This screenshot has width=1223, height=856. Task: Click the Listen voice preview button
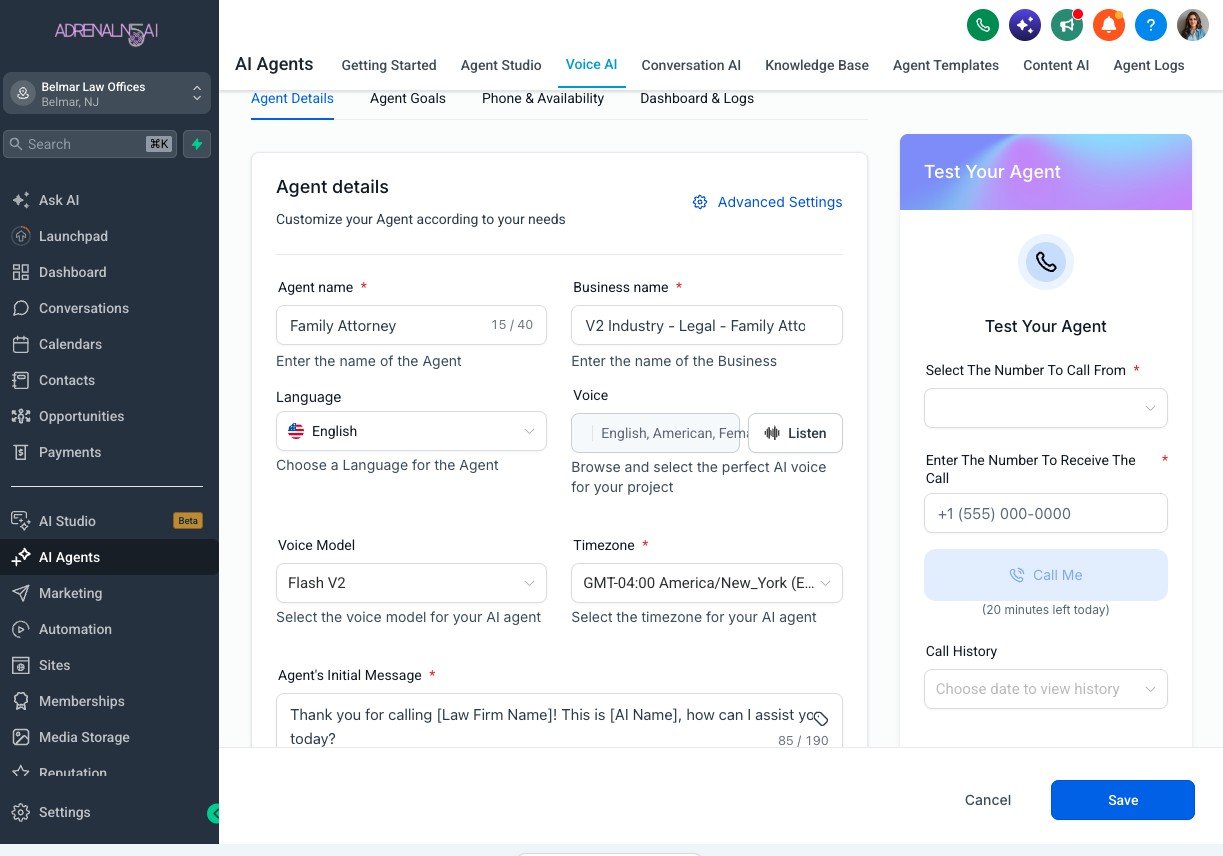coord(795,433)
